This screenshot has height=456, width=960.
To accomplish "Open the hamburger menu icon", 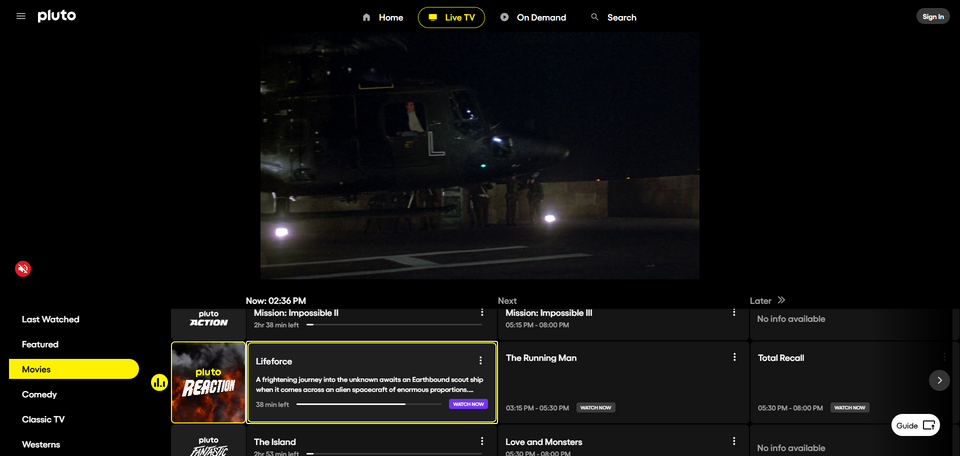I will pos(21,16).
